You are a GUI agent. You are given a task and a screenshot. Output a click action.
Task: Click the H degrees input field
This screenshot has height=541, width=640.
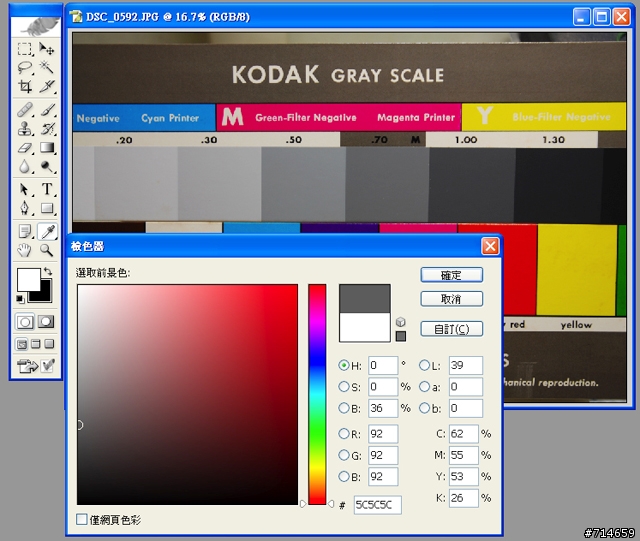383,365
